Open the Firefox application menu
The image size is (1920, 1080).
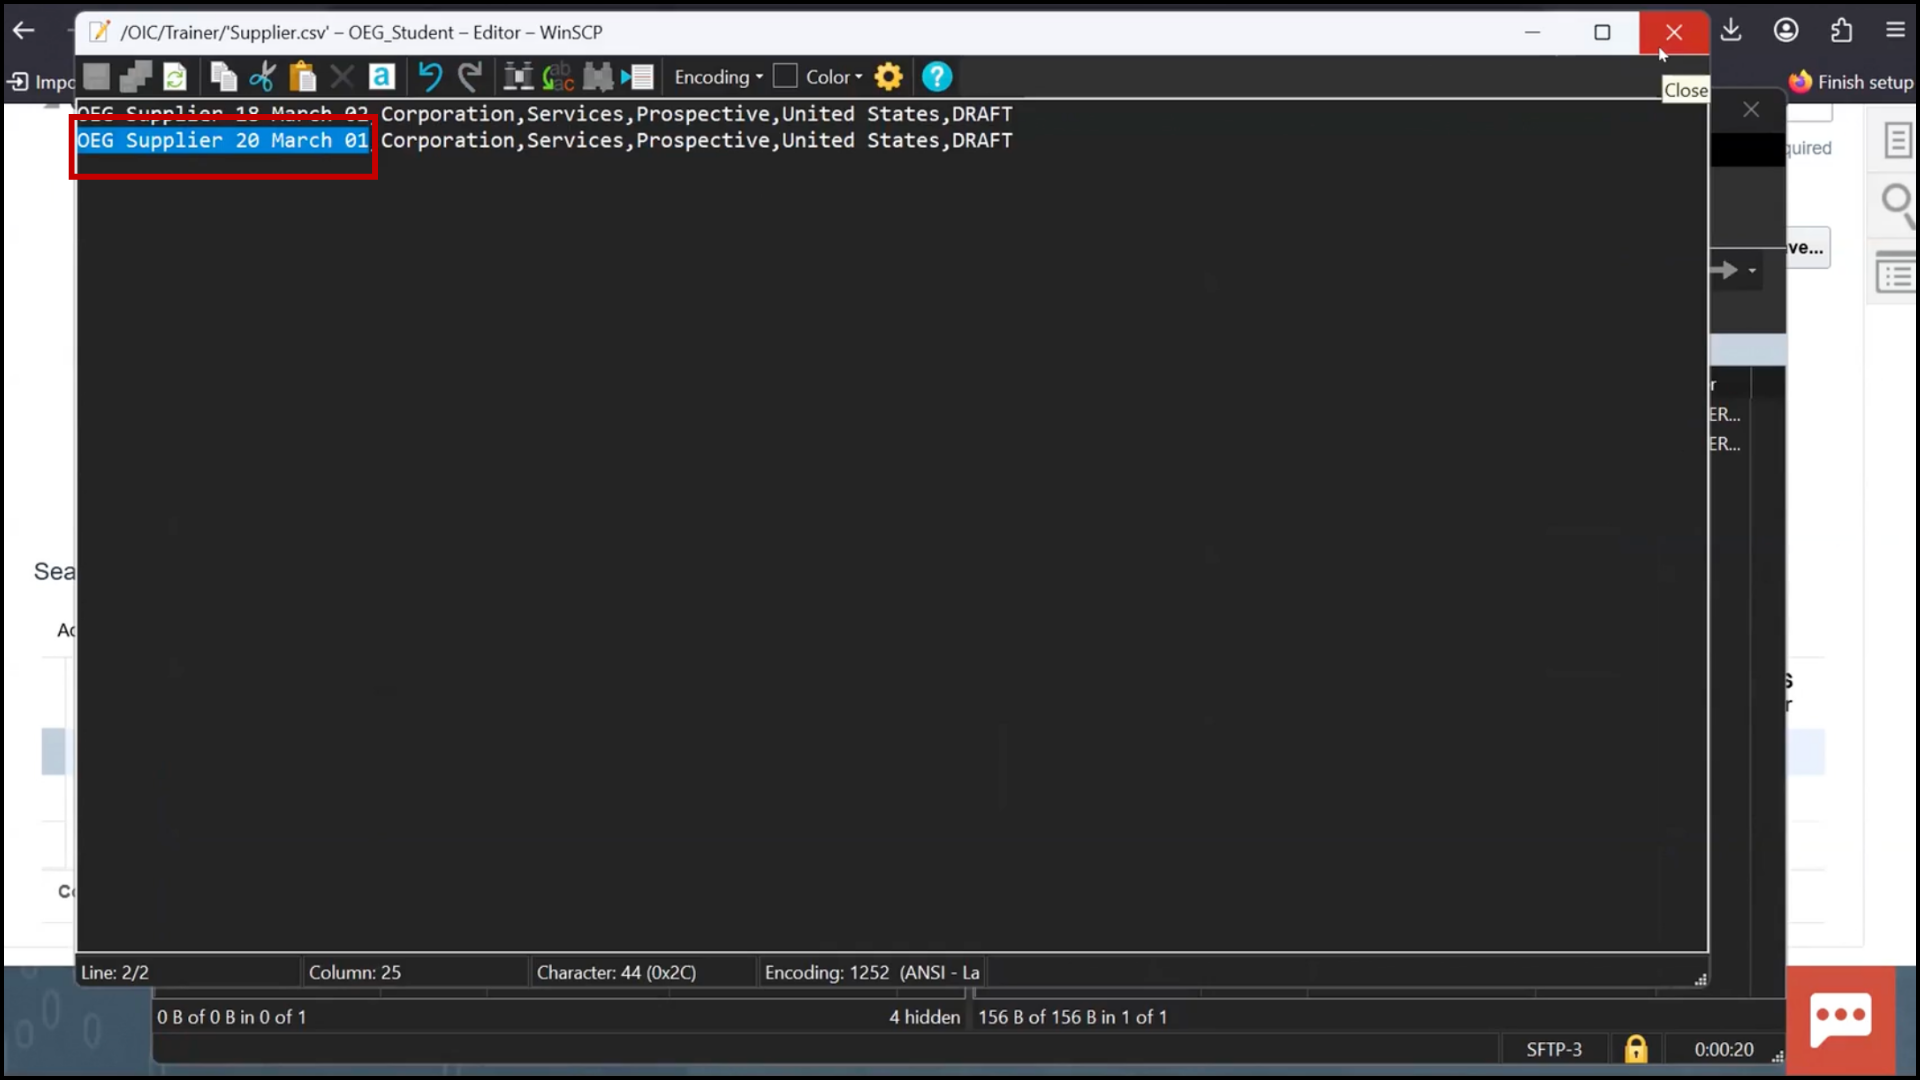[x=1895, y=30]
